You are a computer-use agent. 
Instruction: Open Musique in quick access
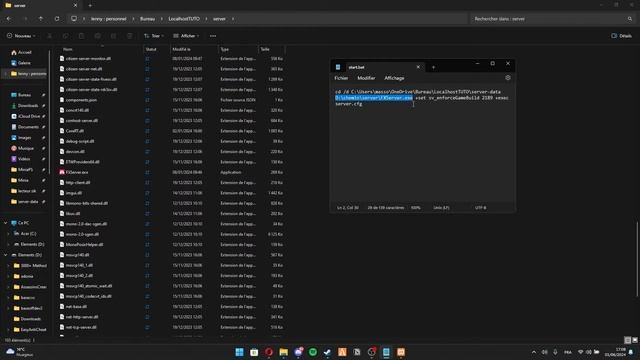25,148
